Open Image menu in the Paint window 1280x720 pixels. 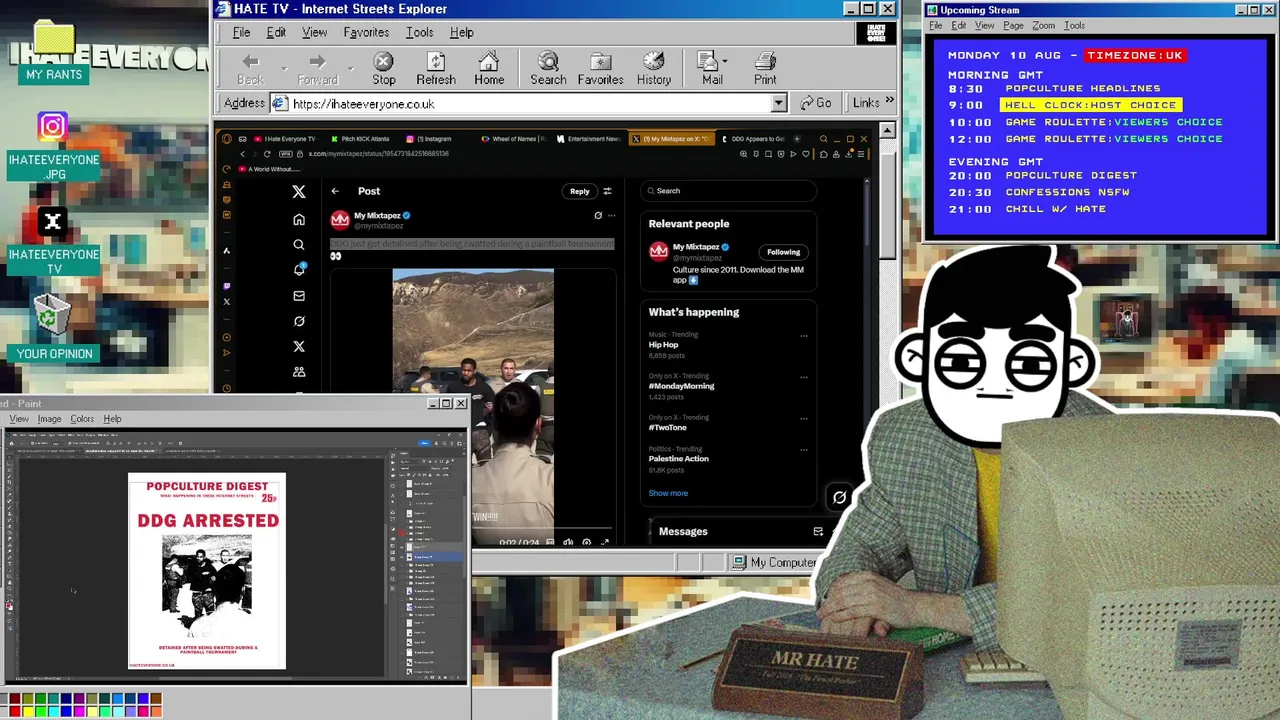point(49,419)
